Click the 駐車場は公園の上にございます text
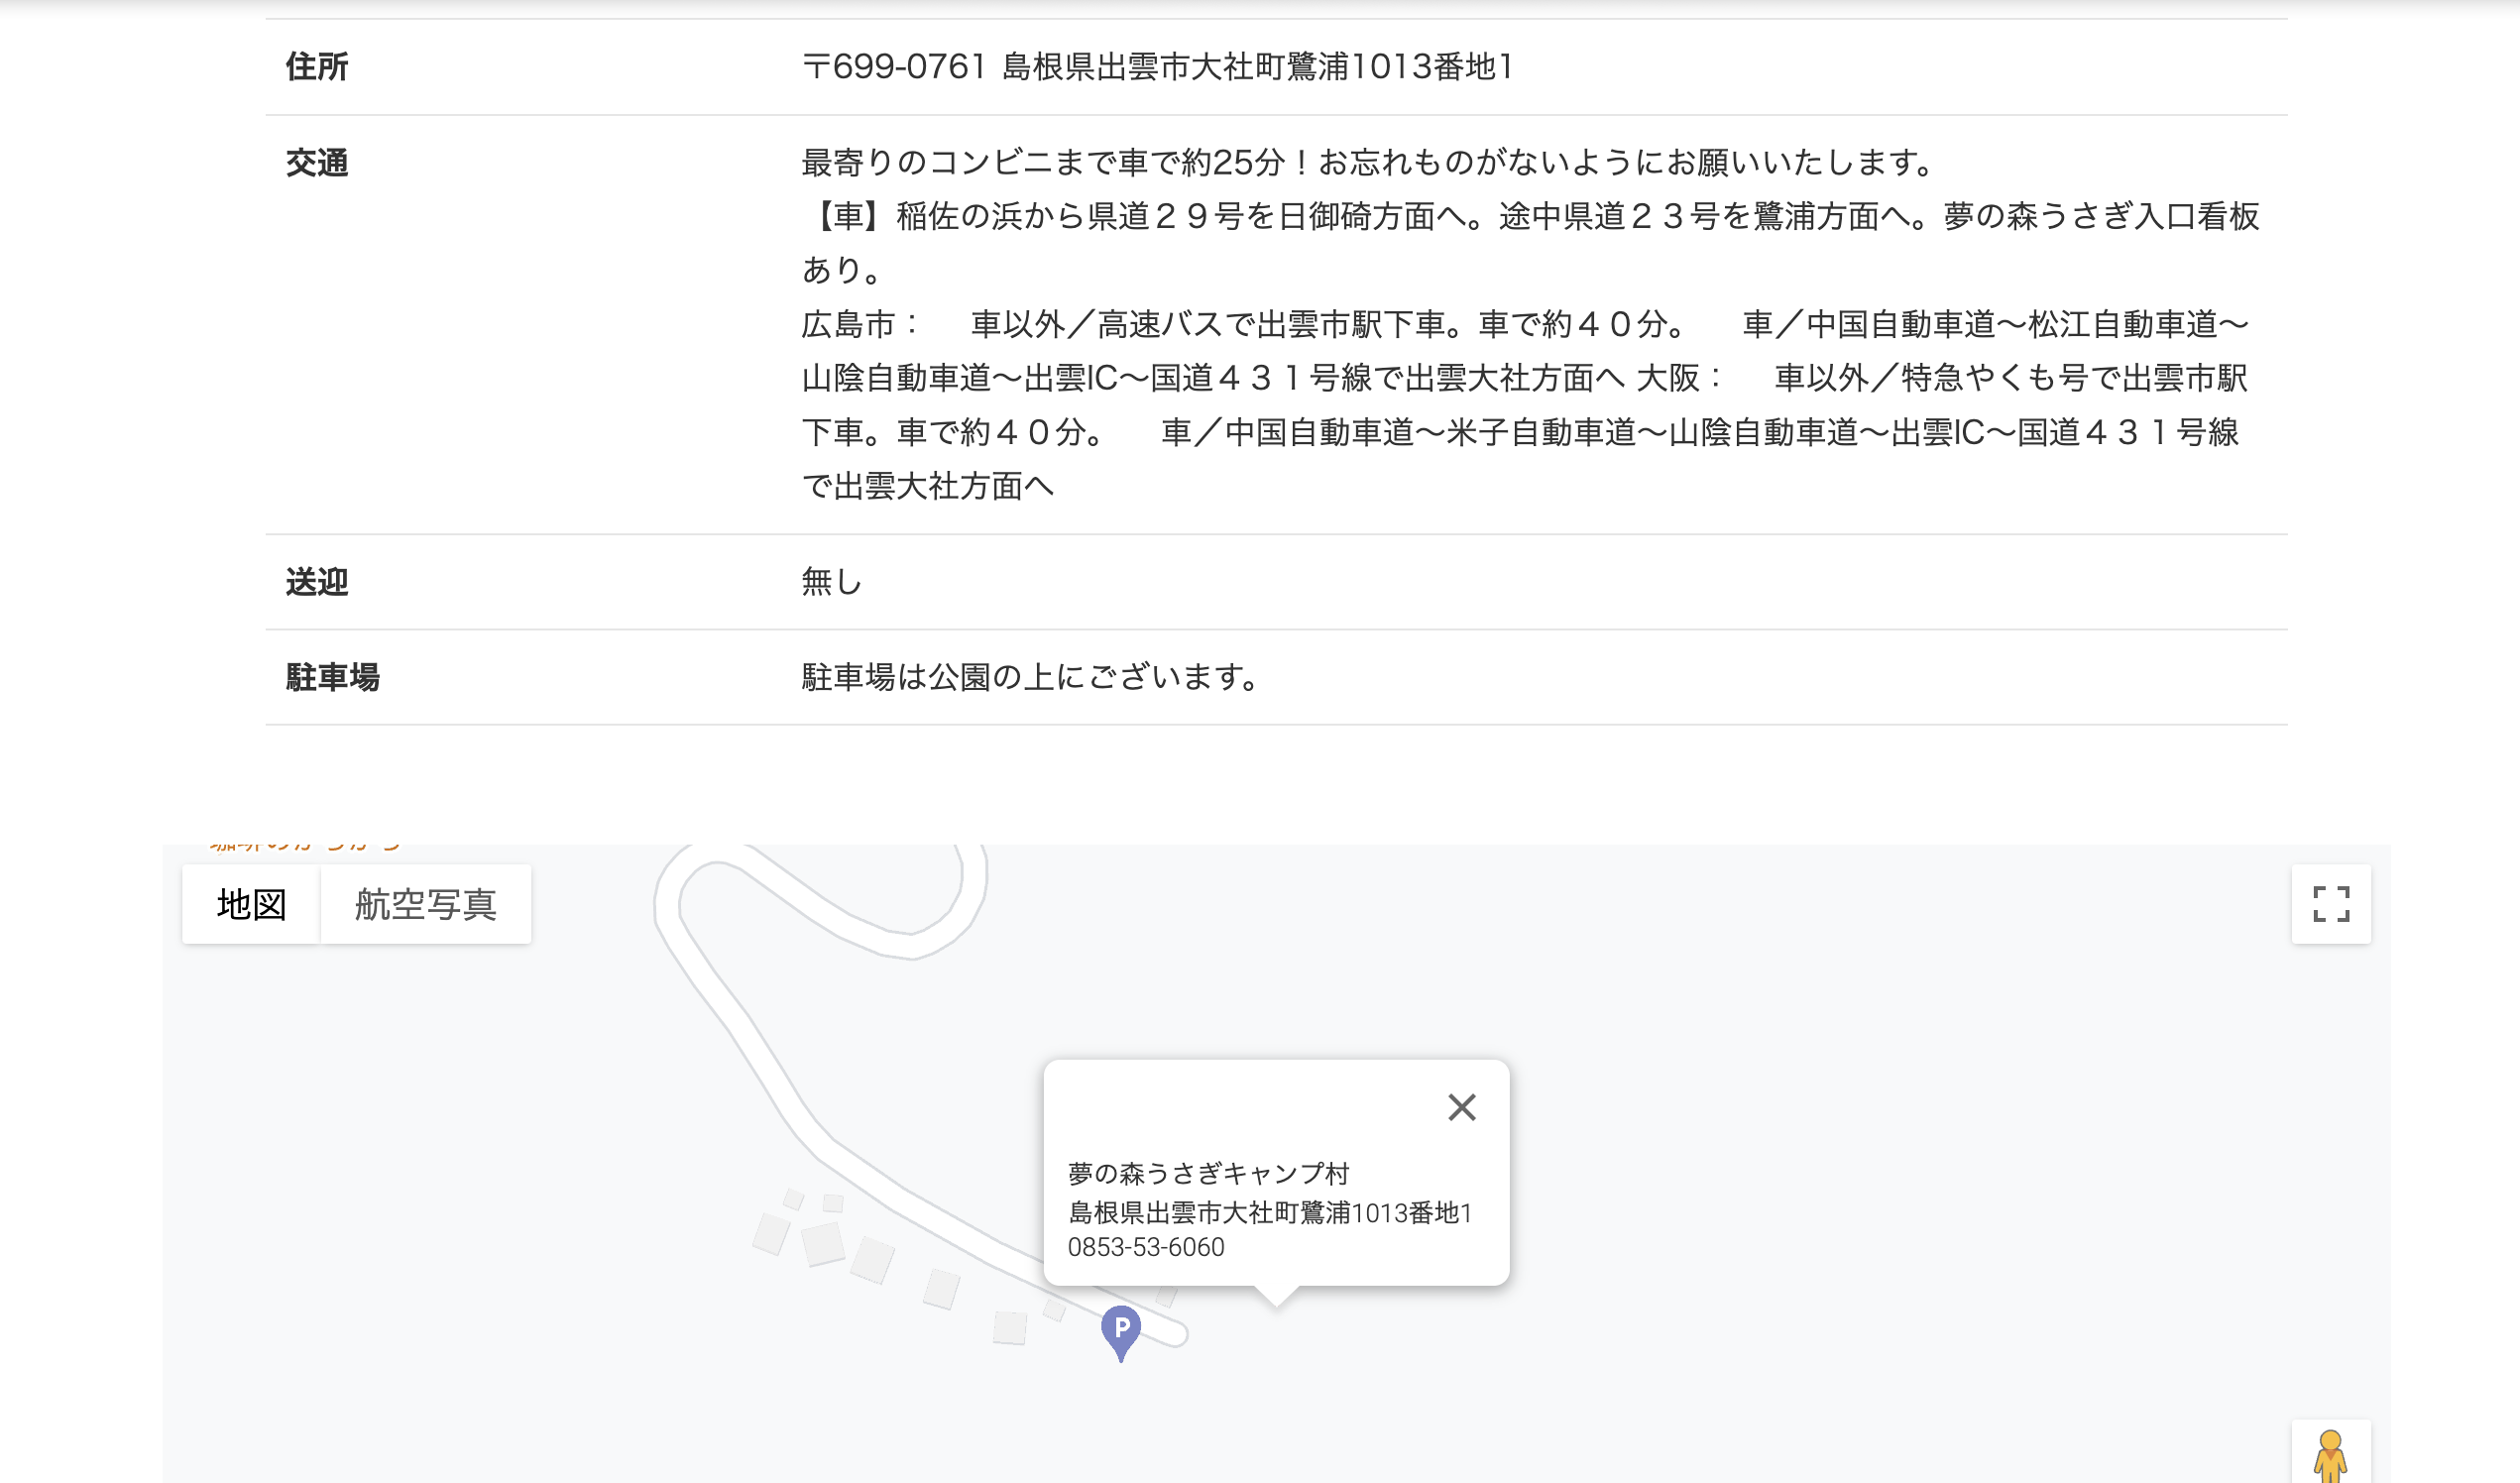The height and width of the screenshot is (1483, 2520). coord(1030,677)
